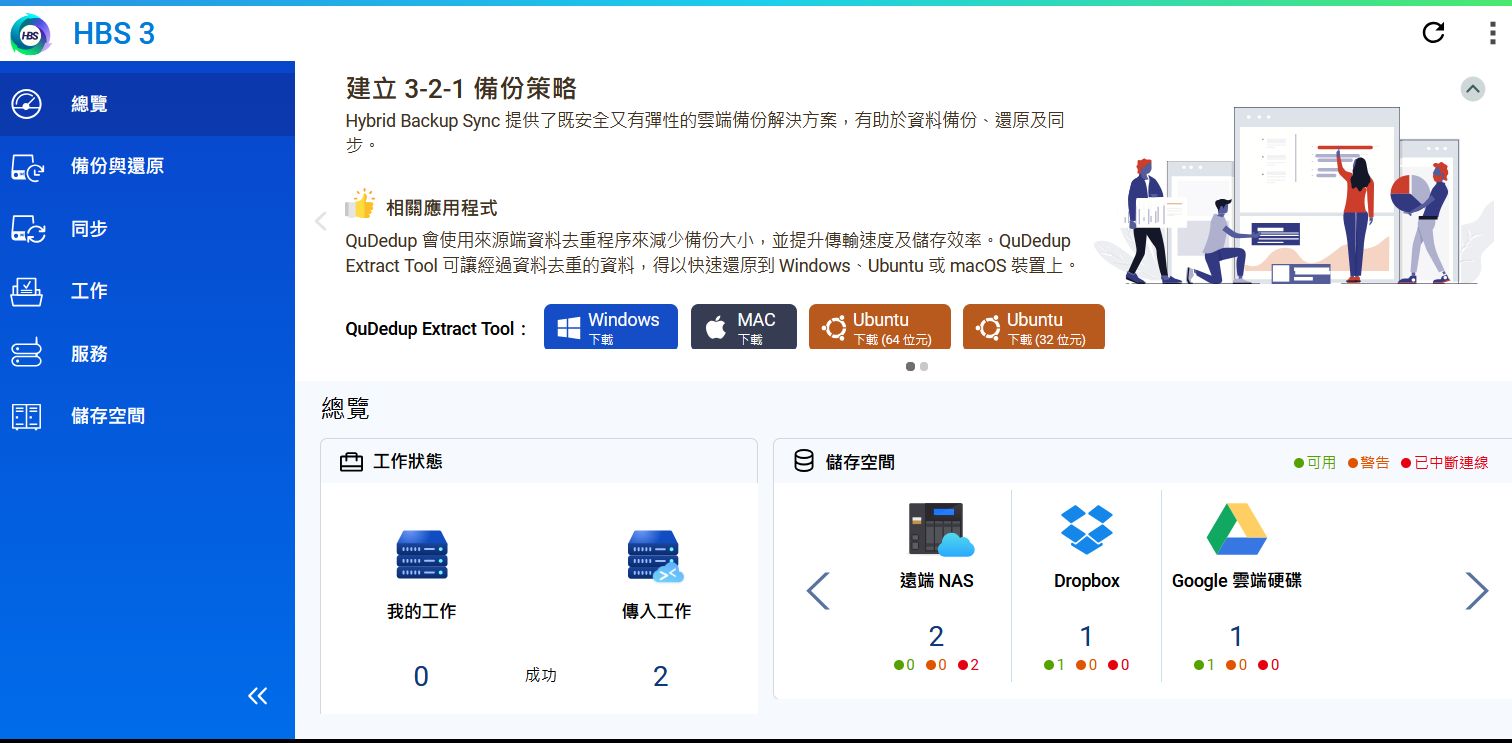Select 服務 services in sidebar
The width and height of the screenshot is (1512, 743).
[x=147, y=354]
